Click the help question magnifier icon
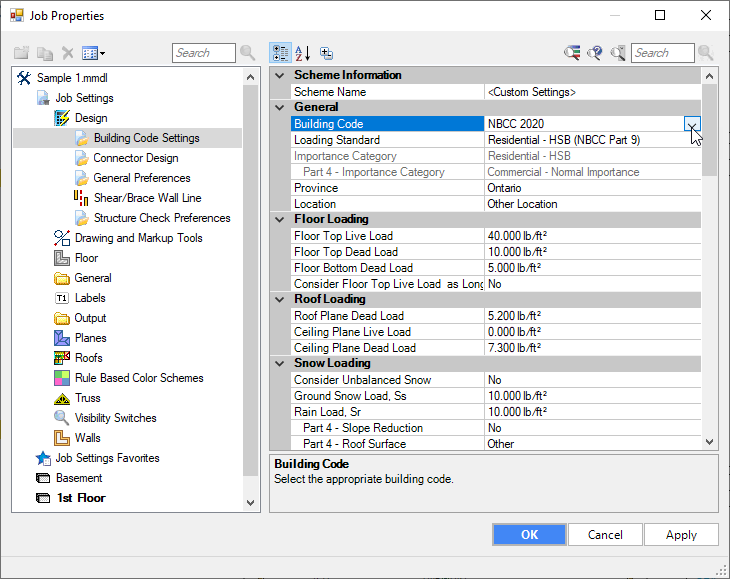 tap(595, 53)
